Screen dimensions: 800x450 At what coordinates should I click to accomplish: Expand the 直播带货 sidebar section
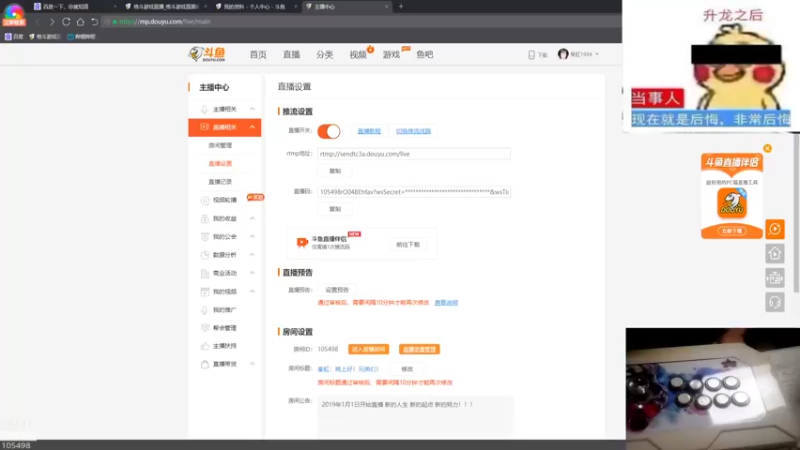pos(252,364)
